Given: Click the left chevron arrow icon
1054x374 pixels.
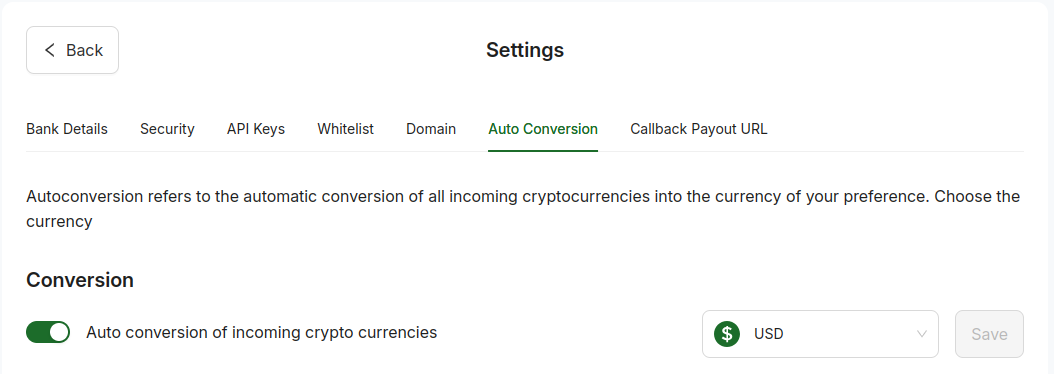Looking at the screenshot, I should tap(49, 50).
